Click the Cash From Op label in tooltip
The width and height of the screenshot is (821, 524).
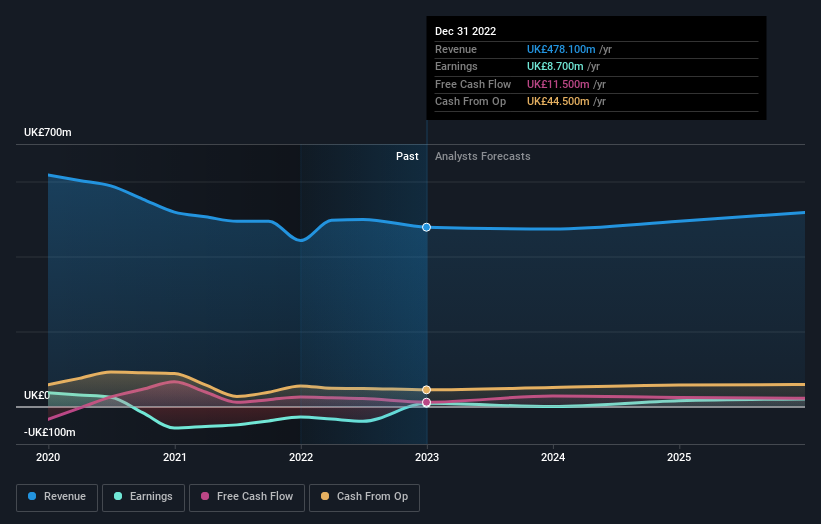click(x=471, y=102)
